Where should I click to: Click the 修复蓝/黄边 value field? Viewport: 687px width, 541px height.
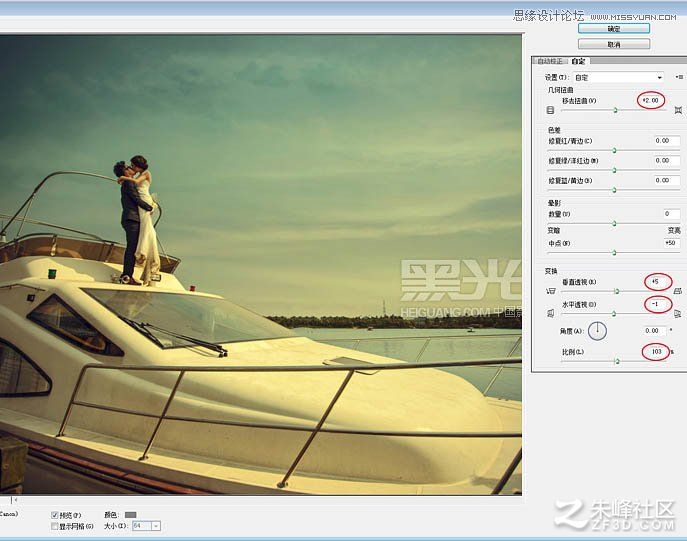667,180
